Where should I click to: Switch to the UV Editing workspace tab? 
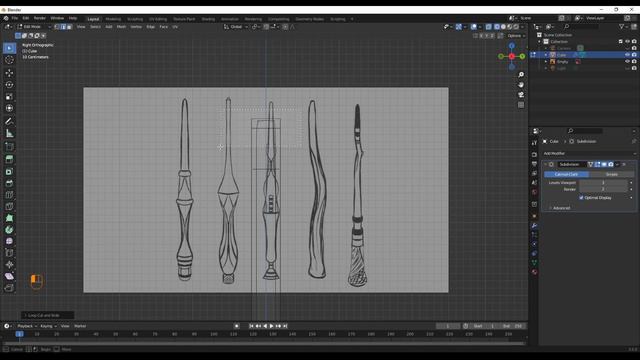(x=158, y=19)
